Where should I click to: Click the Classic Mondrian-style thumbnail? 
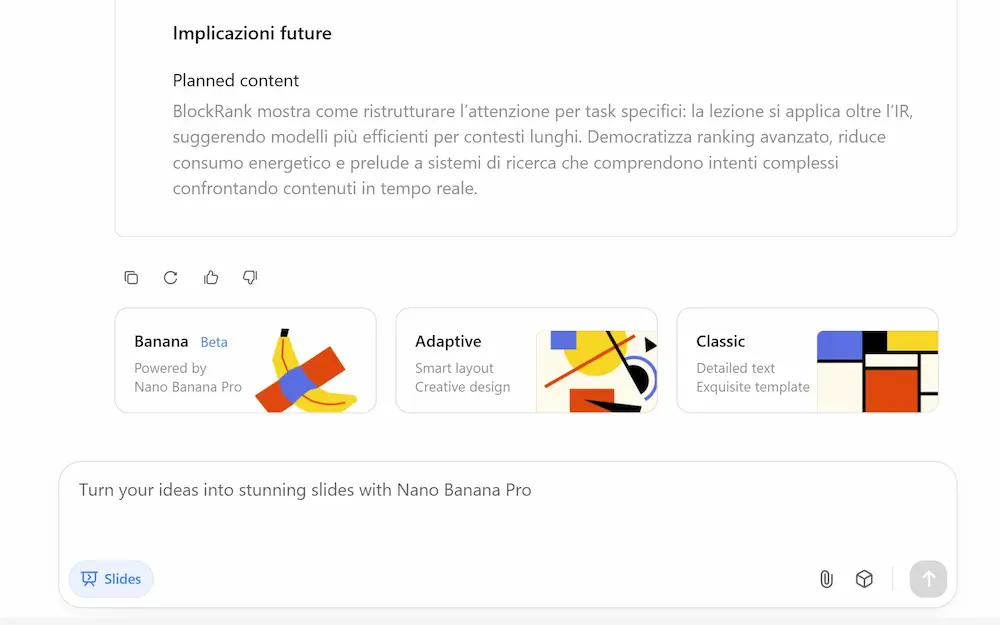(877, 371)
